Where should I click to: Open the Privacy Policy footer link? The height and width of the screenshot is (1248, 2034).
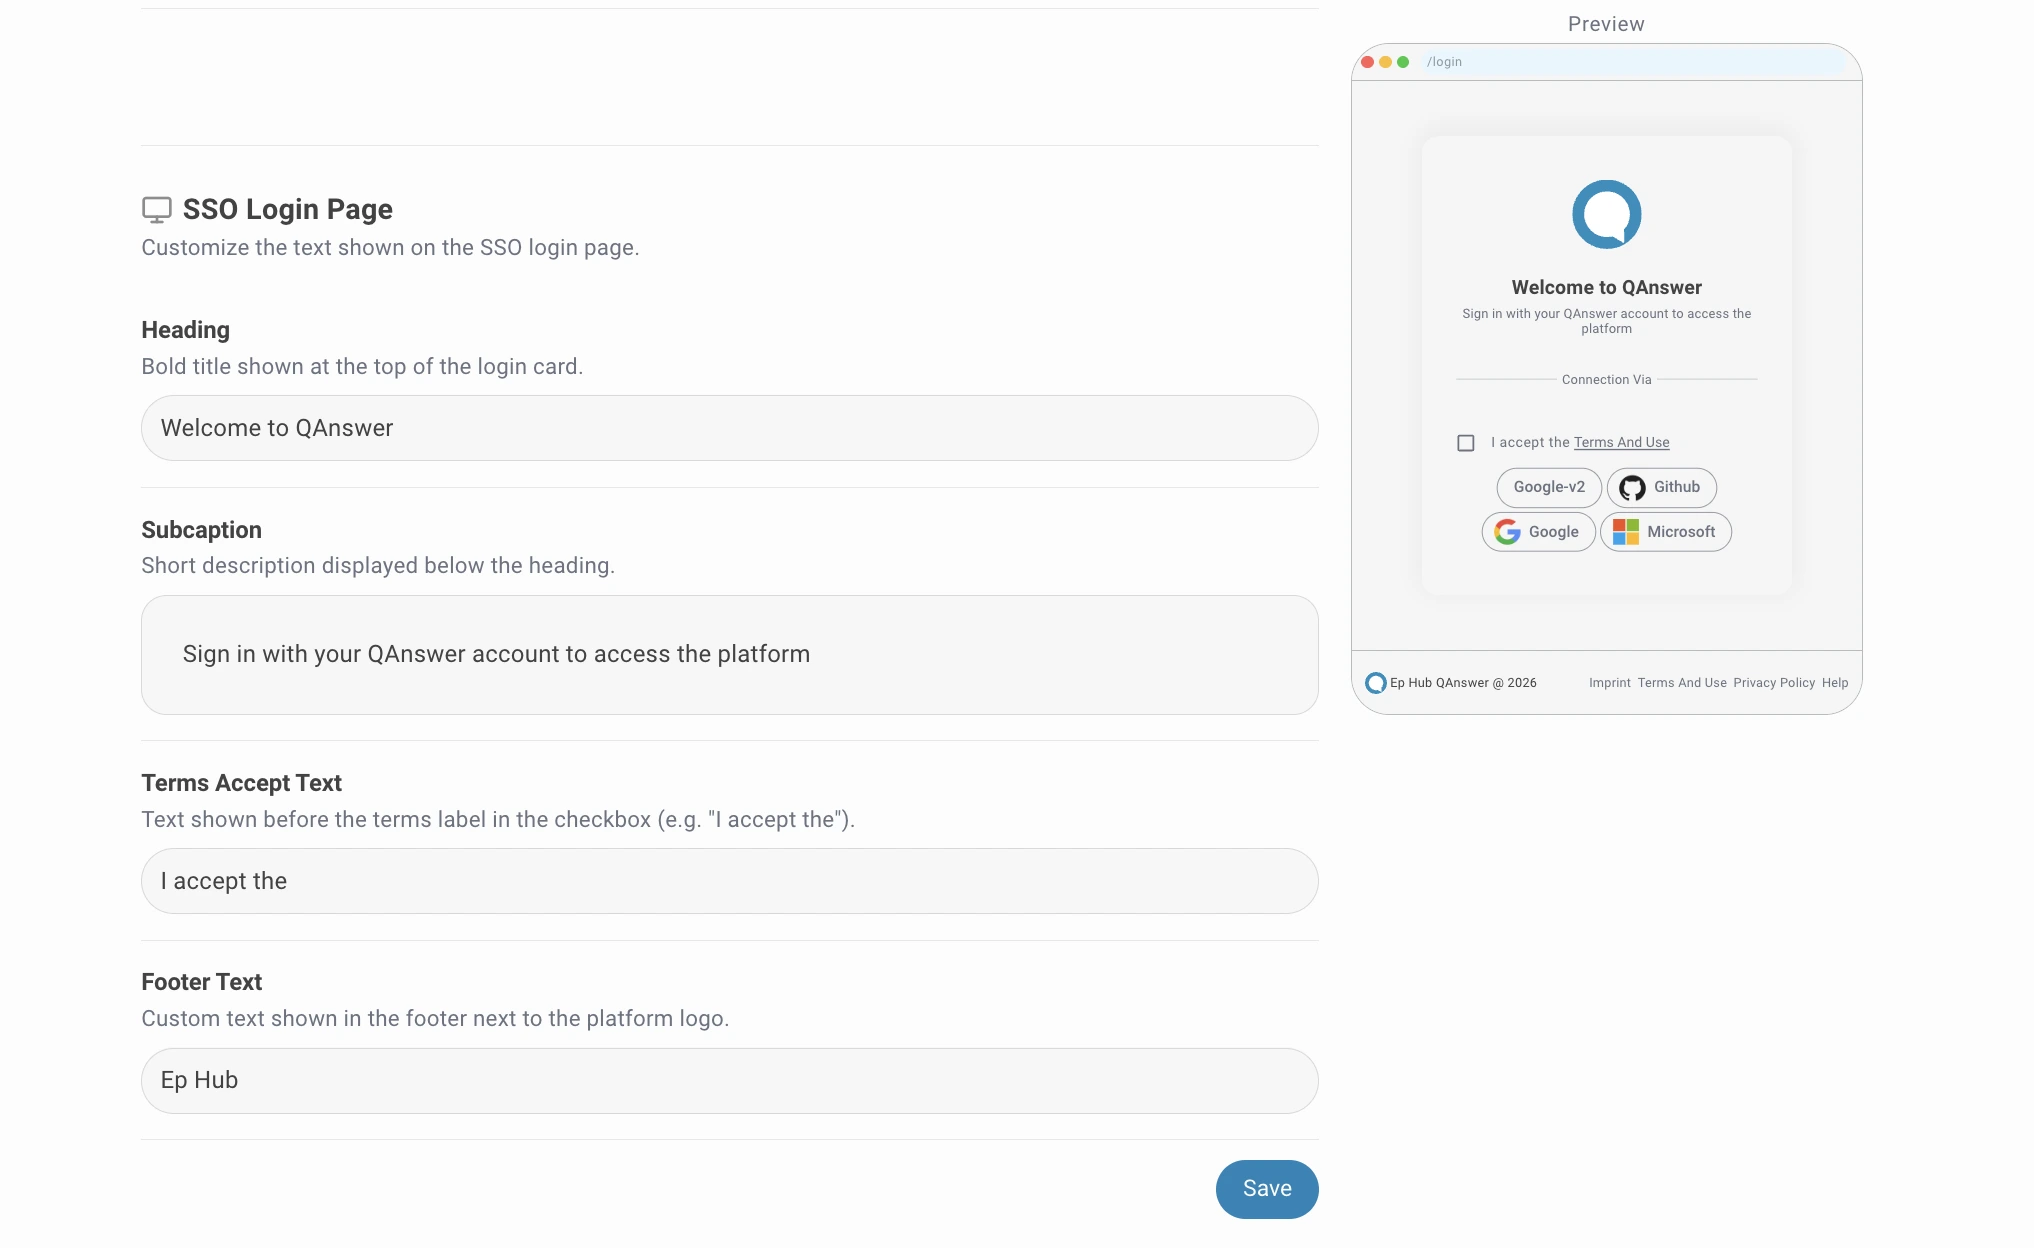coord(1774,683)
